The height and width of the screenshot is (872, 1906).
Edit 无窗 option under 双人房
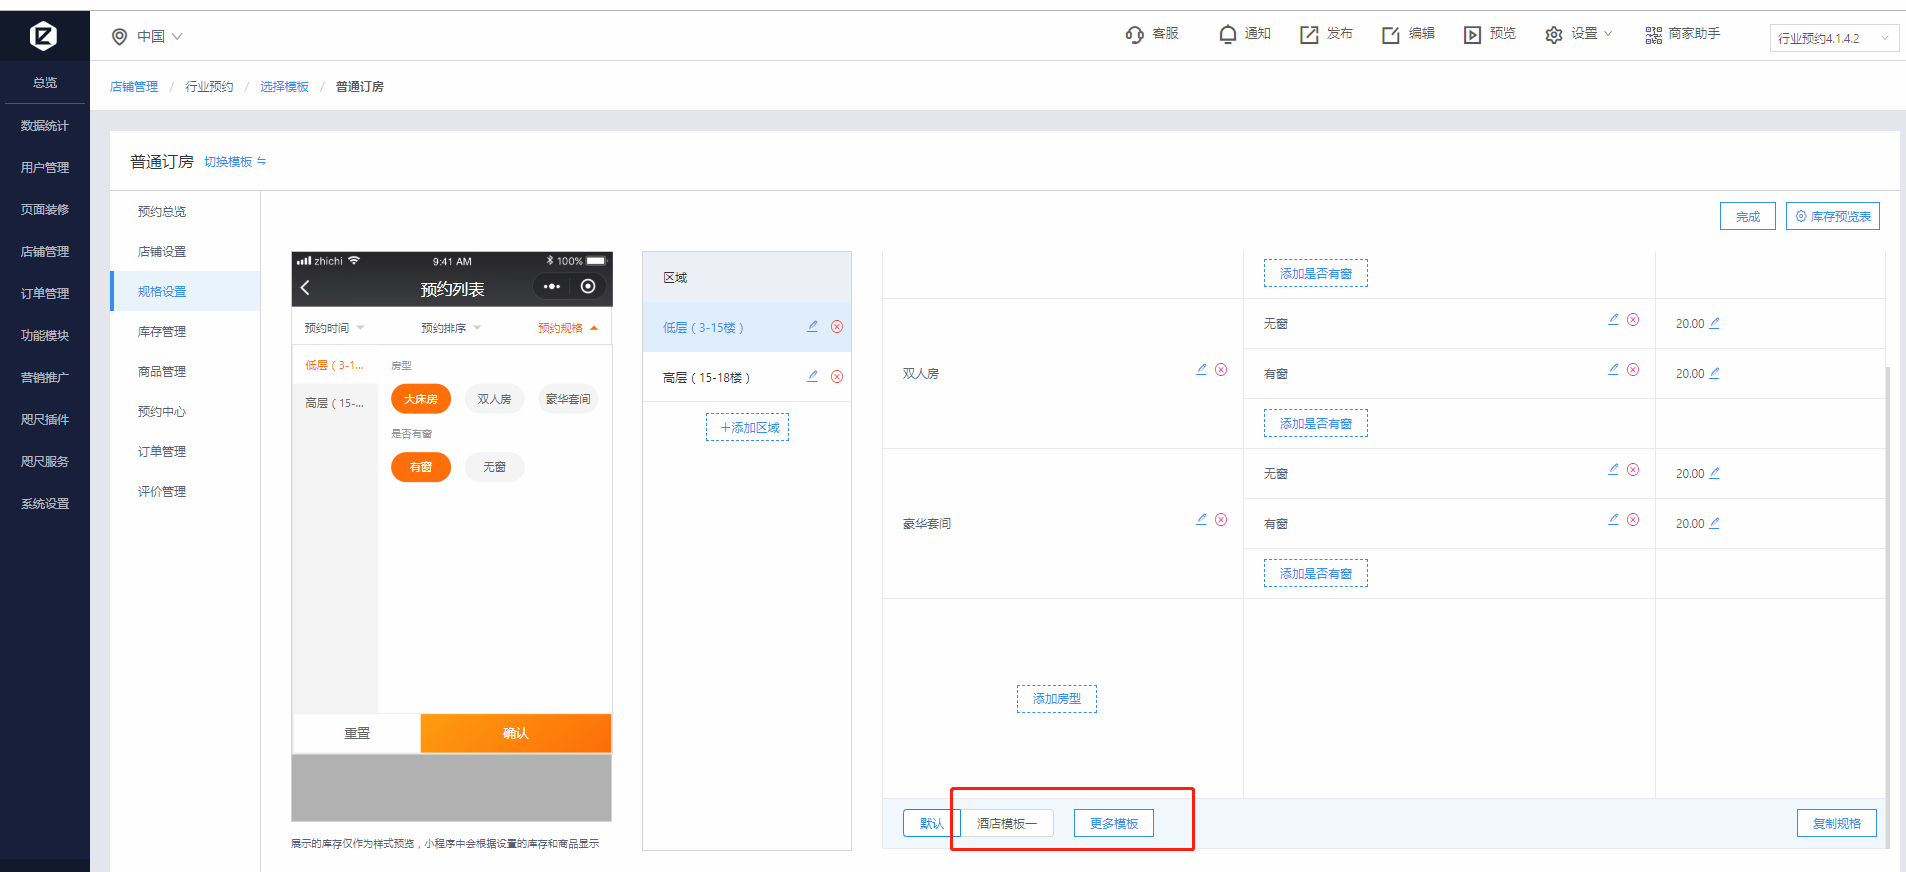click(1613, 319)
